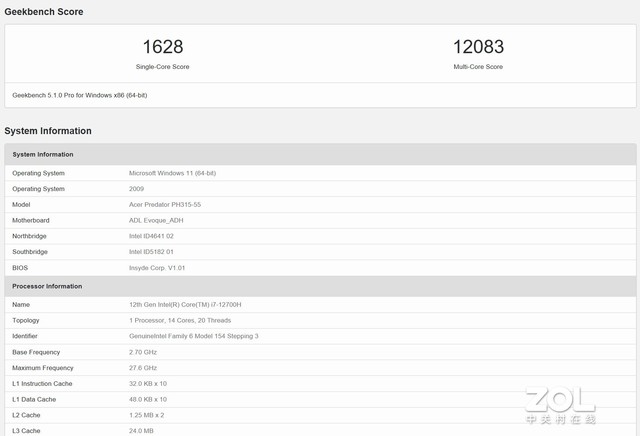Click the Geekbench Score heading
Image resolution: width=640 pixels, height=436 pixels.
(44, 12)
